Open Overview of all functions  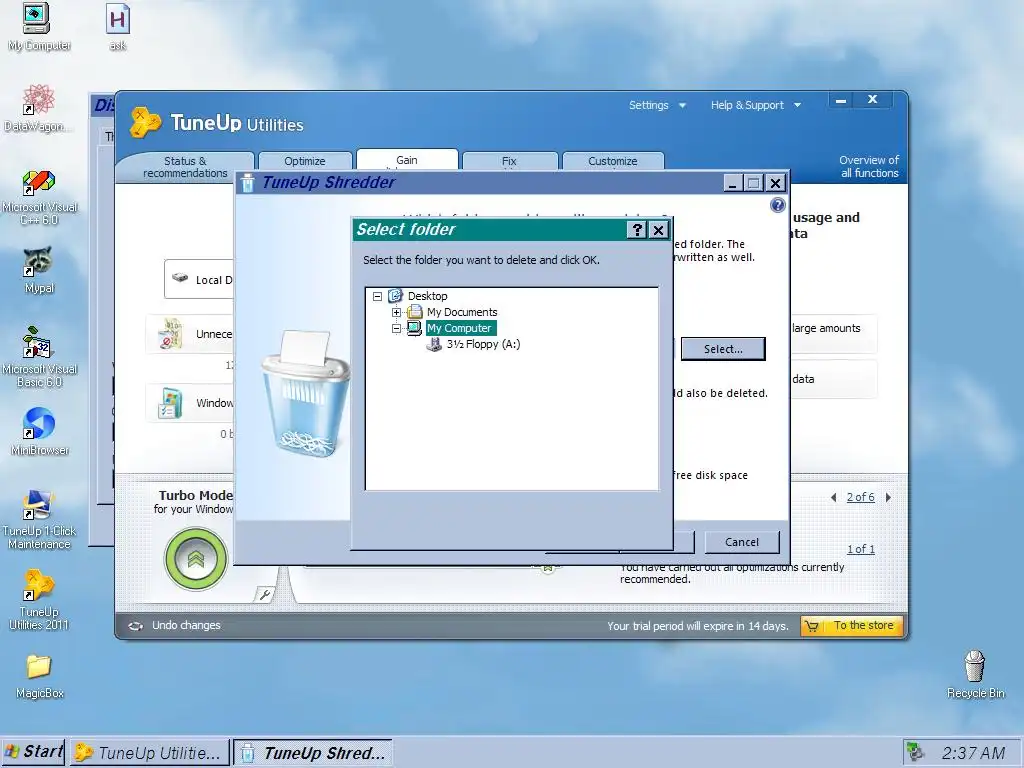pyautogui.click(x=869, y=167)
